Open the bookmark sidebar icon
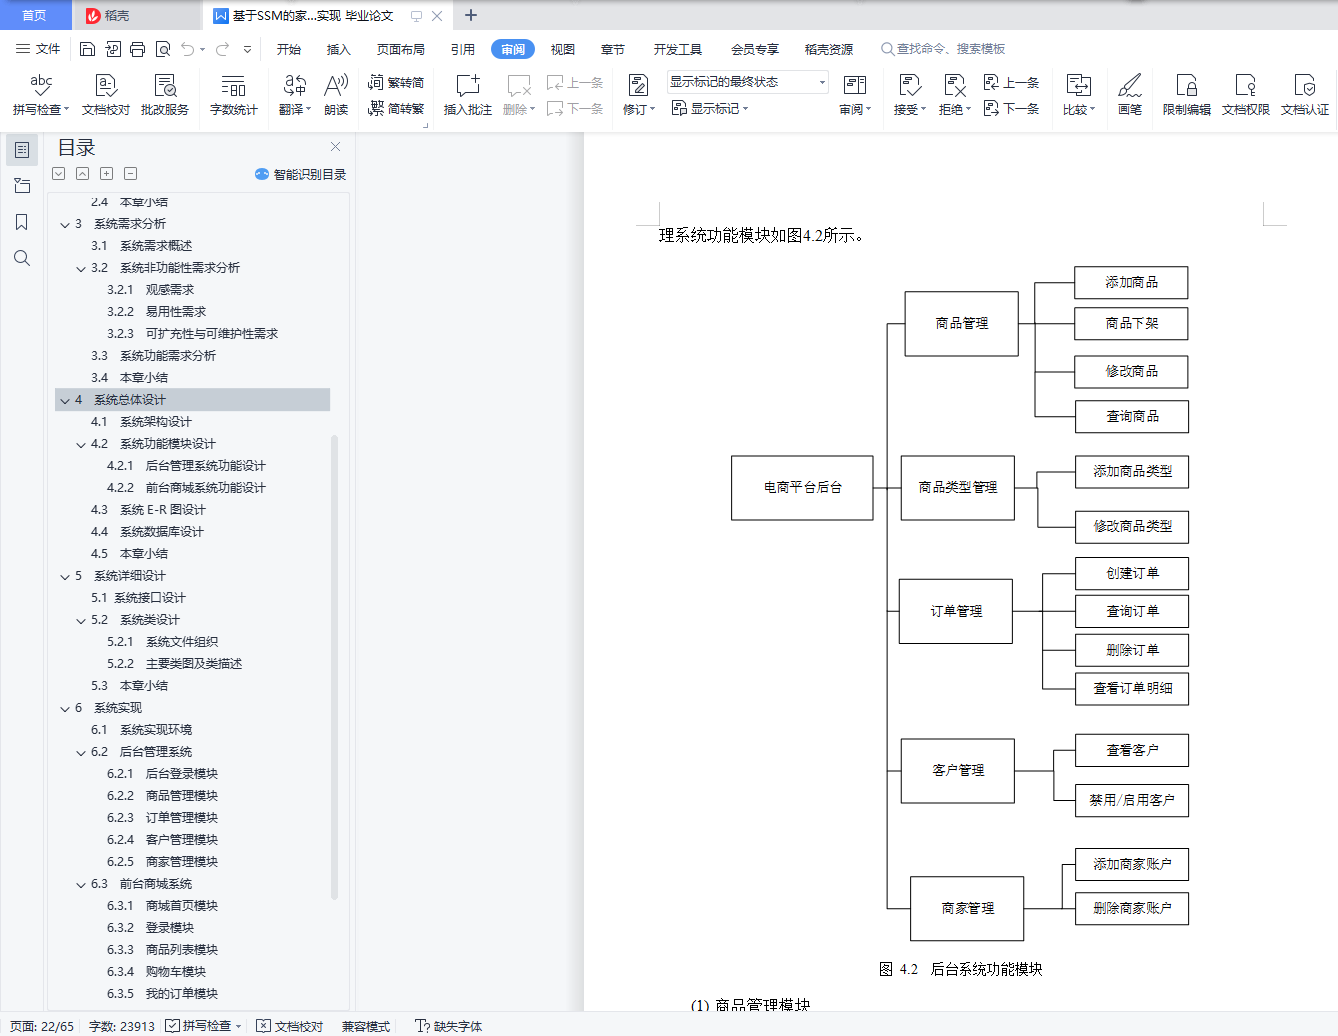 click(x=22, y=222)
